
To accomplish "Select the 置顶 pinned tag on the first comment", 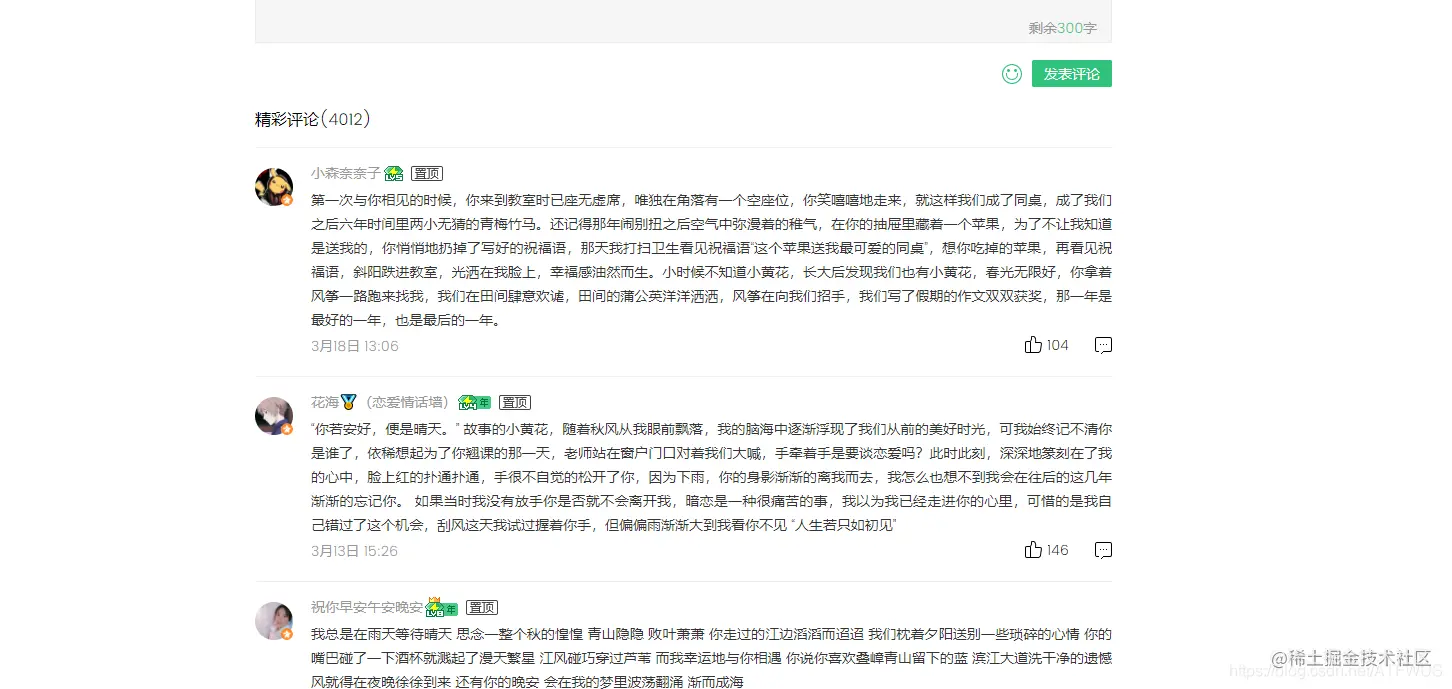I will tap(427, 172).
